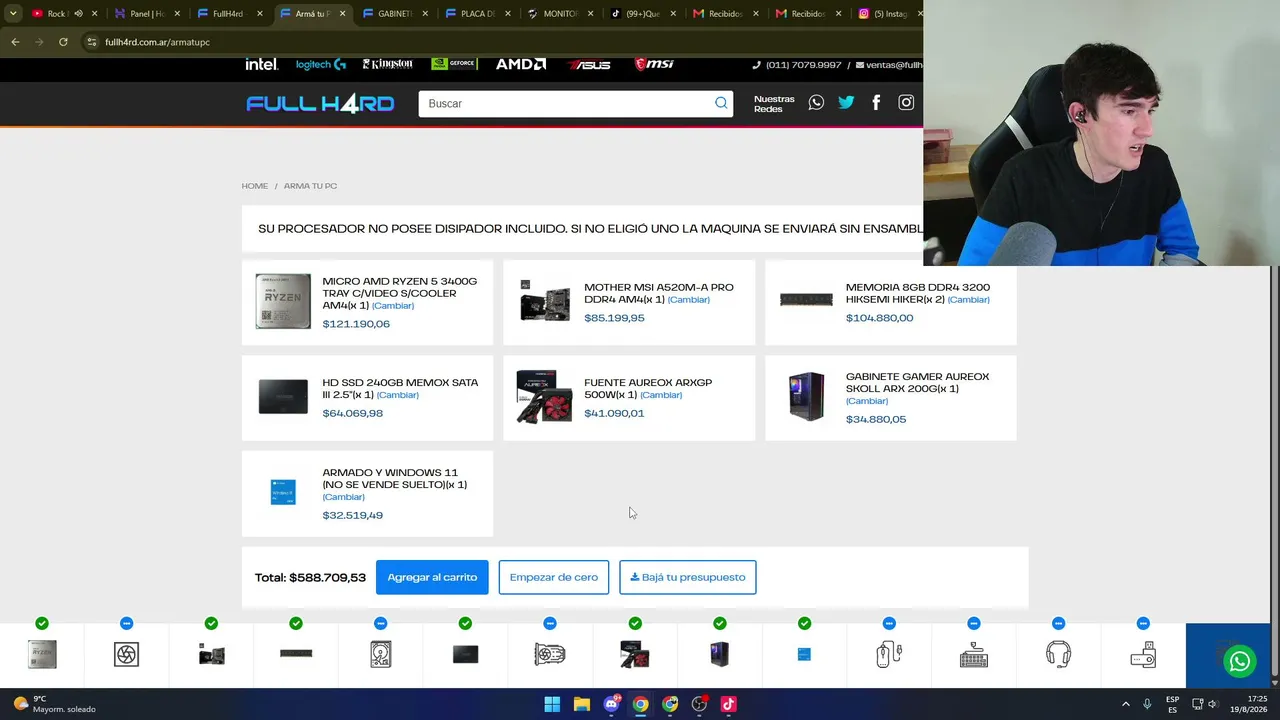Select the processor step in the bottom component bar
Viewport: 1280px width, 720px height.
point(42,655)
